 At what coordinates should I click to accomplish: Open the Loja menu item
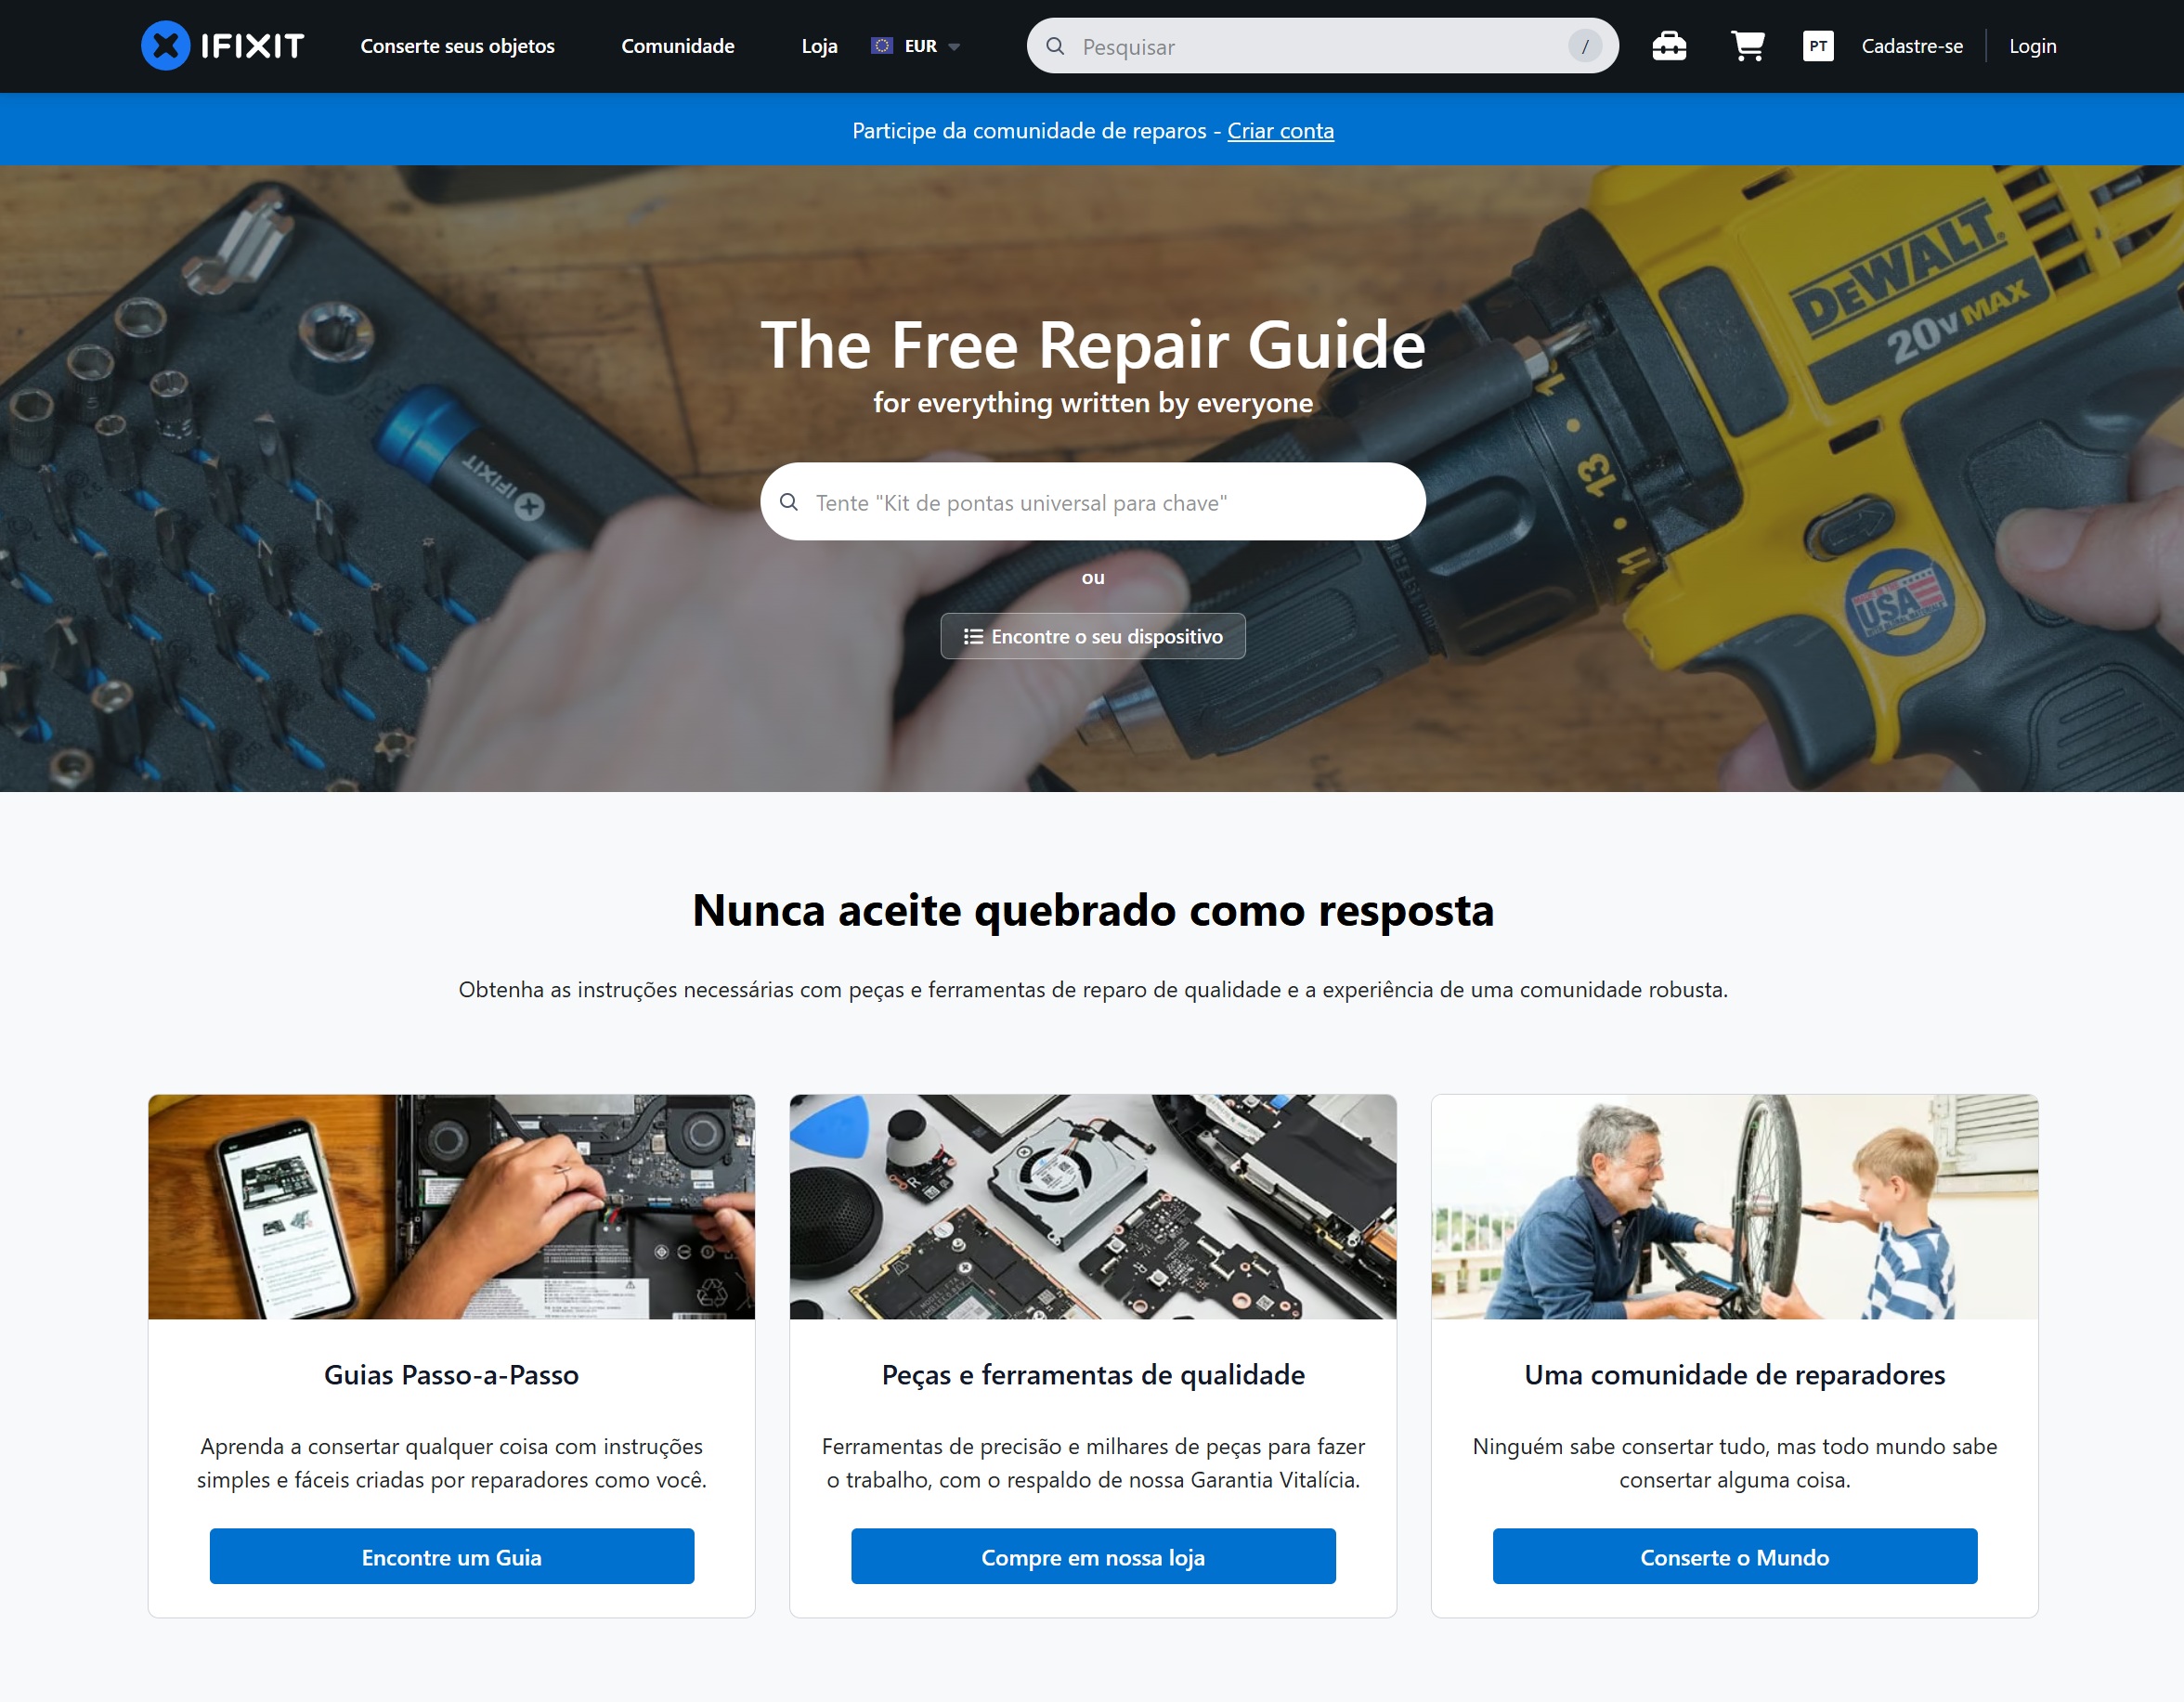[x=819, y=46]
